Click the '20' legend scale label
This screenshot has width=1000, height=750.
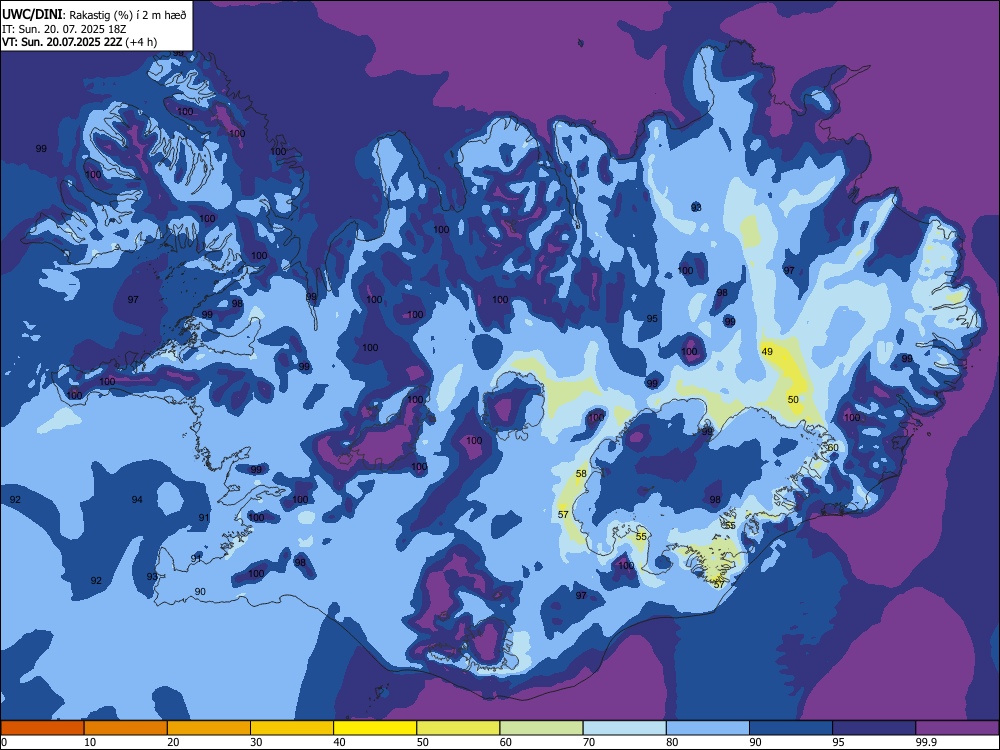173,742
